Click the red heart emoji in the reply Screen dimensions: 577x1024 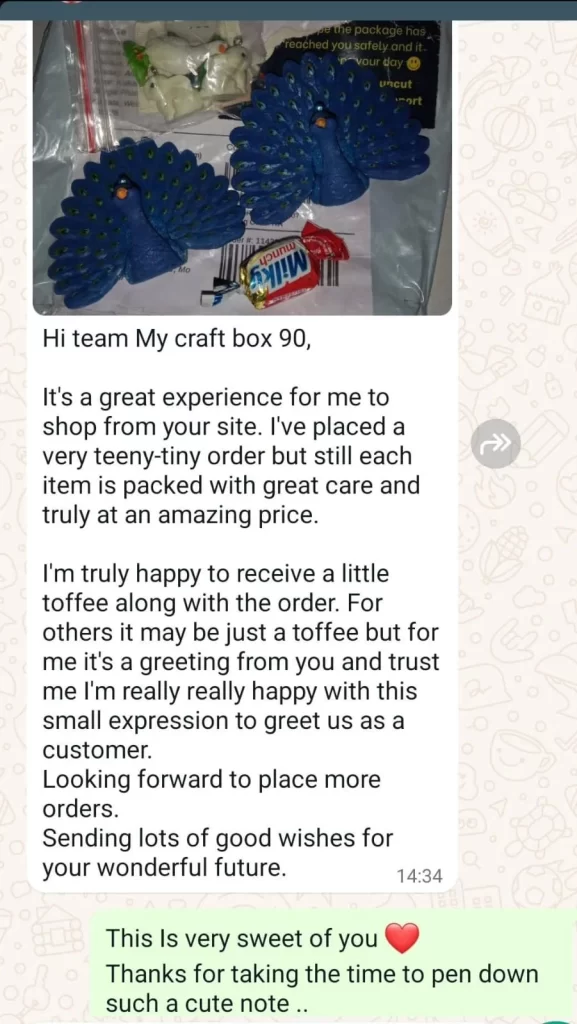(x=402, y=938)
